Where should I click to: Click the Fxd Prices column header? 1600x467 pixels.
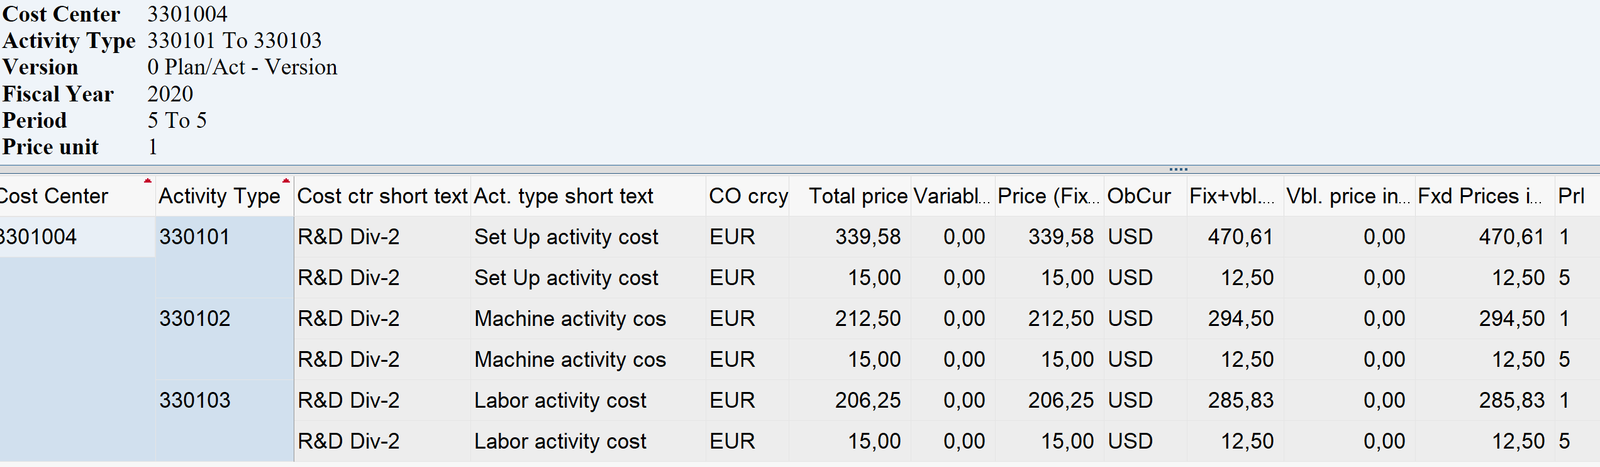coord(1479,196)
